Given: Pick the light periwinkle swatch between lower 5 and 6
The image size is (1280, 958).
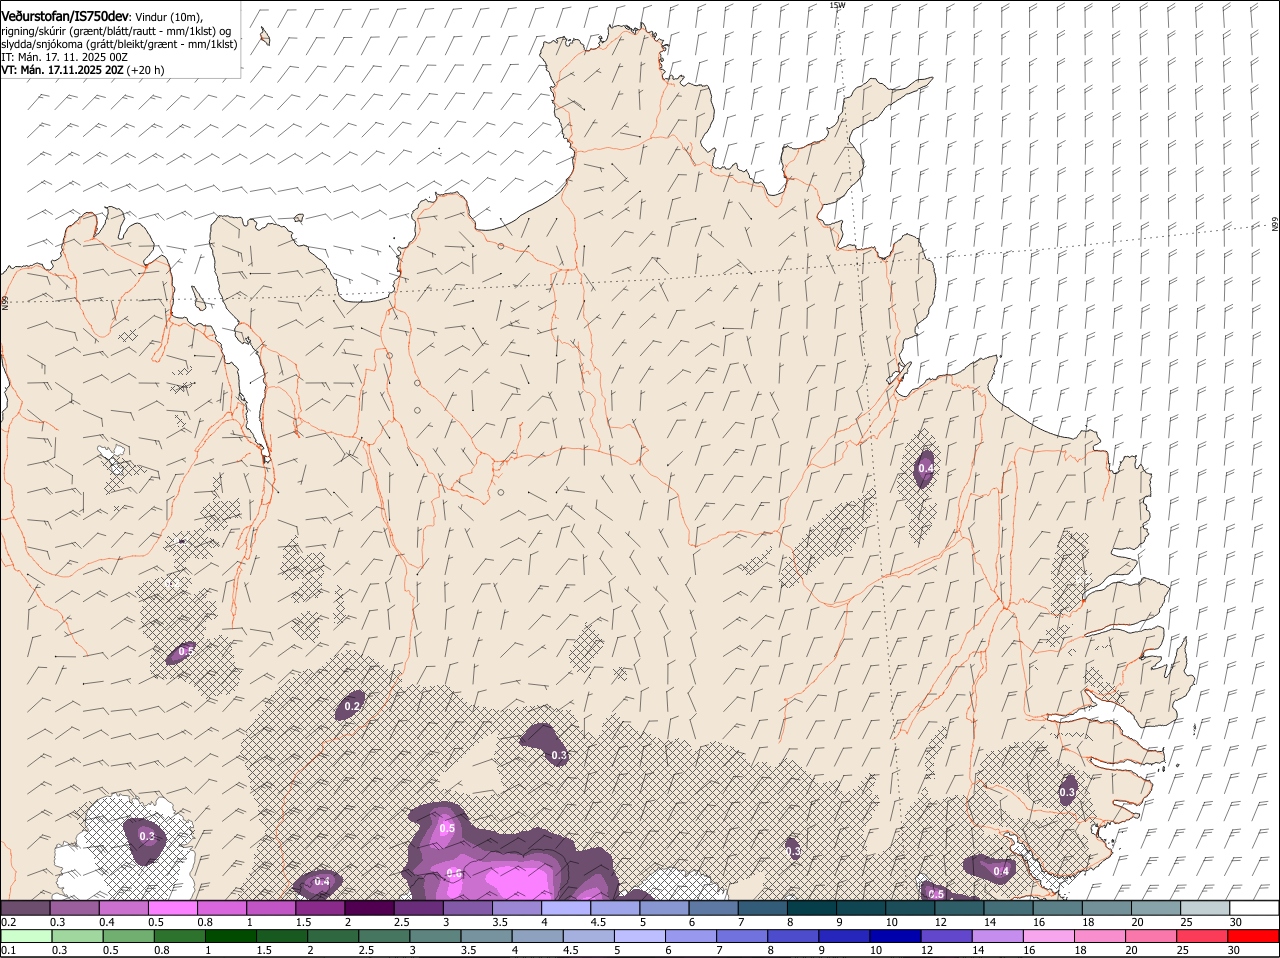Looking at the screenshot, I should (x=639, y=936).
